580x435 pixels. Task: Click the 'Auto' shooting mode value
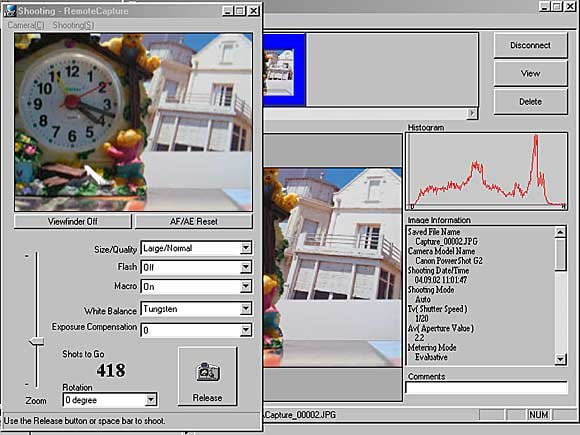423,299
